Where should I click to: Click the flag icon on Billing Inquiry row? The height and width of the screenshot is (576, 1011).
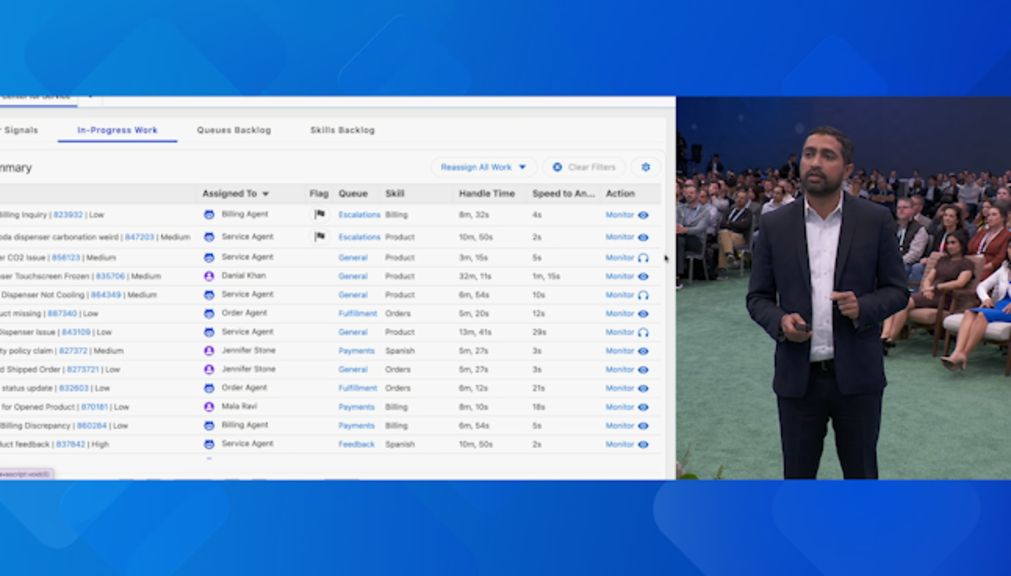(319, 214)
